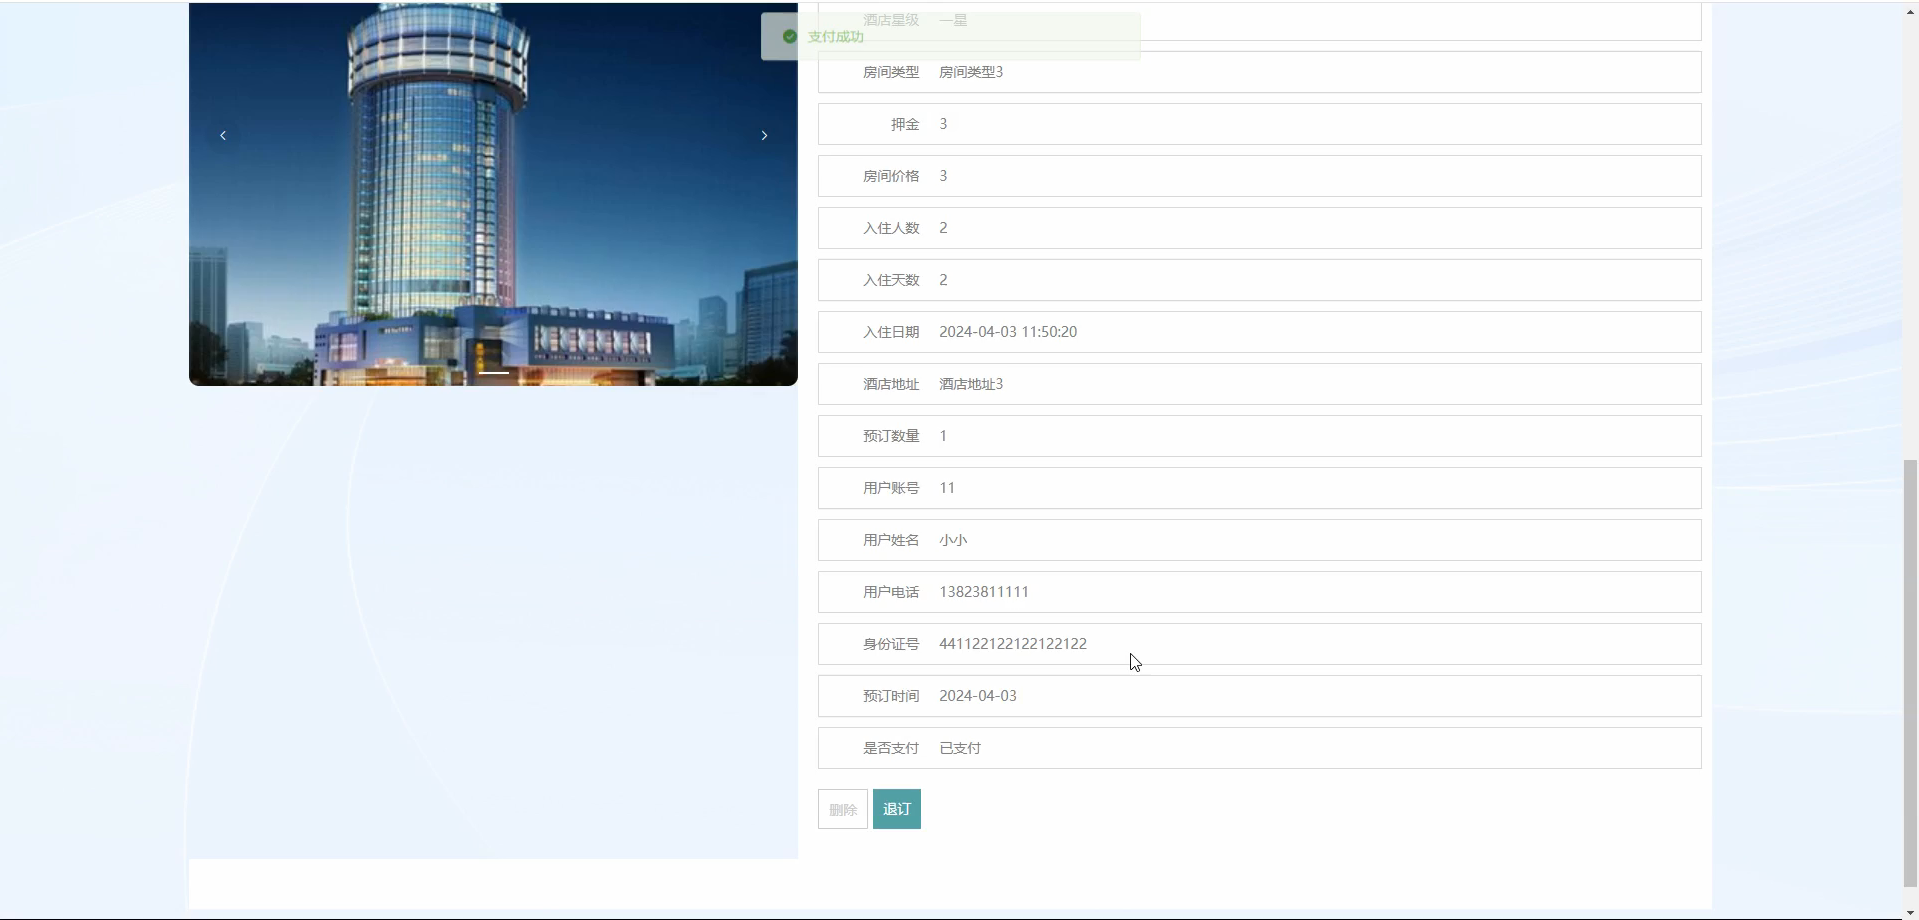
Task: Click the 入住人数 label
Action: pos(891,228)
